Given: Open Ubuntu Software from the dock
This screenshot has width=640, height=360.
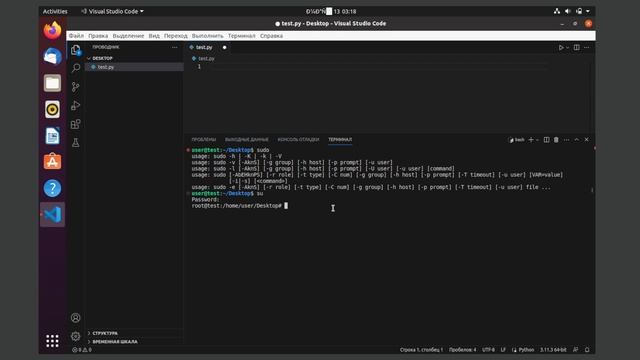Looking at the screenshot, I should (52, 162).
